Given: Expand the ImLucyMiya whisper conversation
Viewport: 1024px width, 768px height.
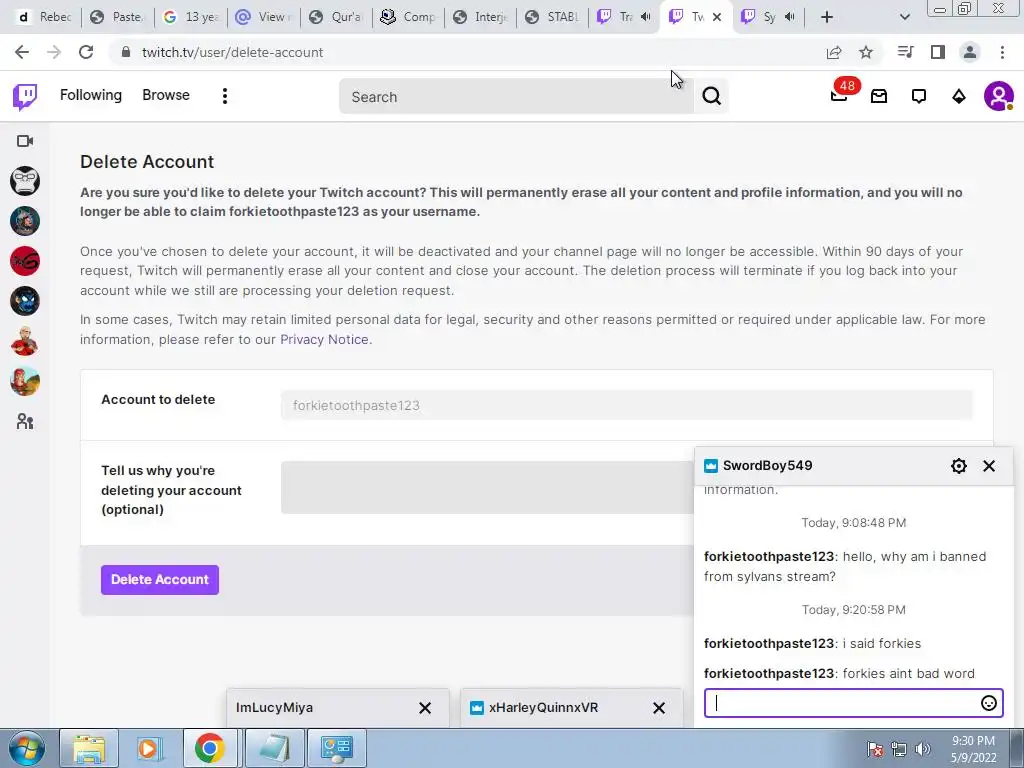Looking at the screenshot, I should [x=274, y=708].
